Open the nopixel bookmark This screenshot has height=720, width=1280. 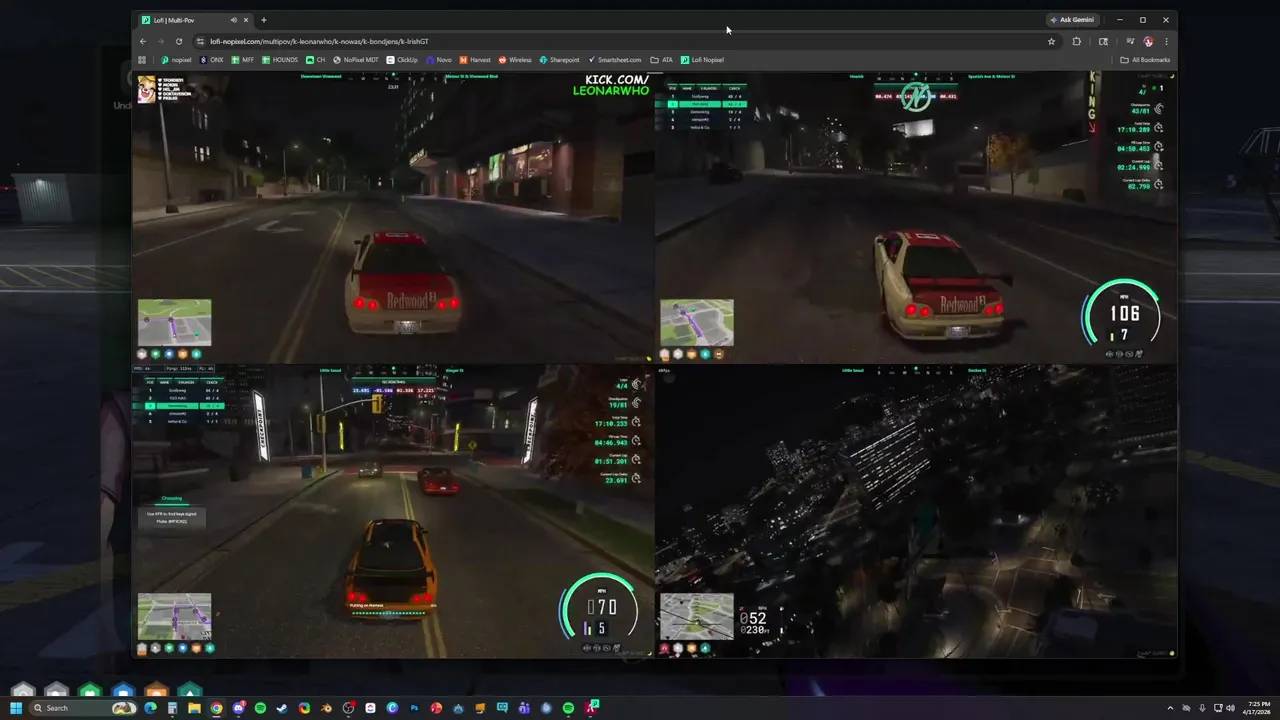(x=176, y=60)
